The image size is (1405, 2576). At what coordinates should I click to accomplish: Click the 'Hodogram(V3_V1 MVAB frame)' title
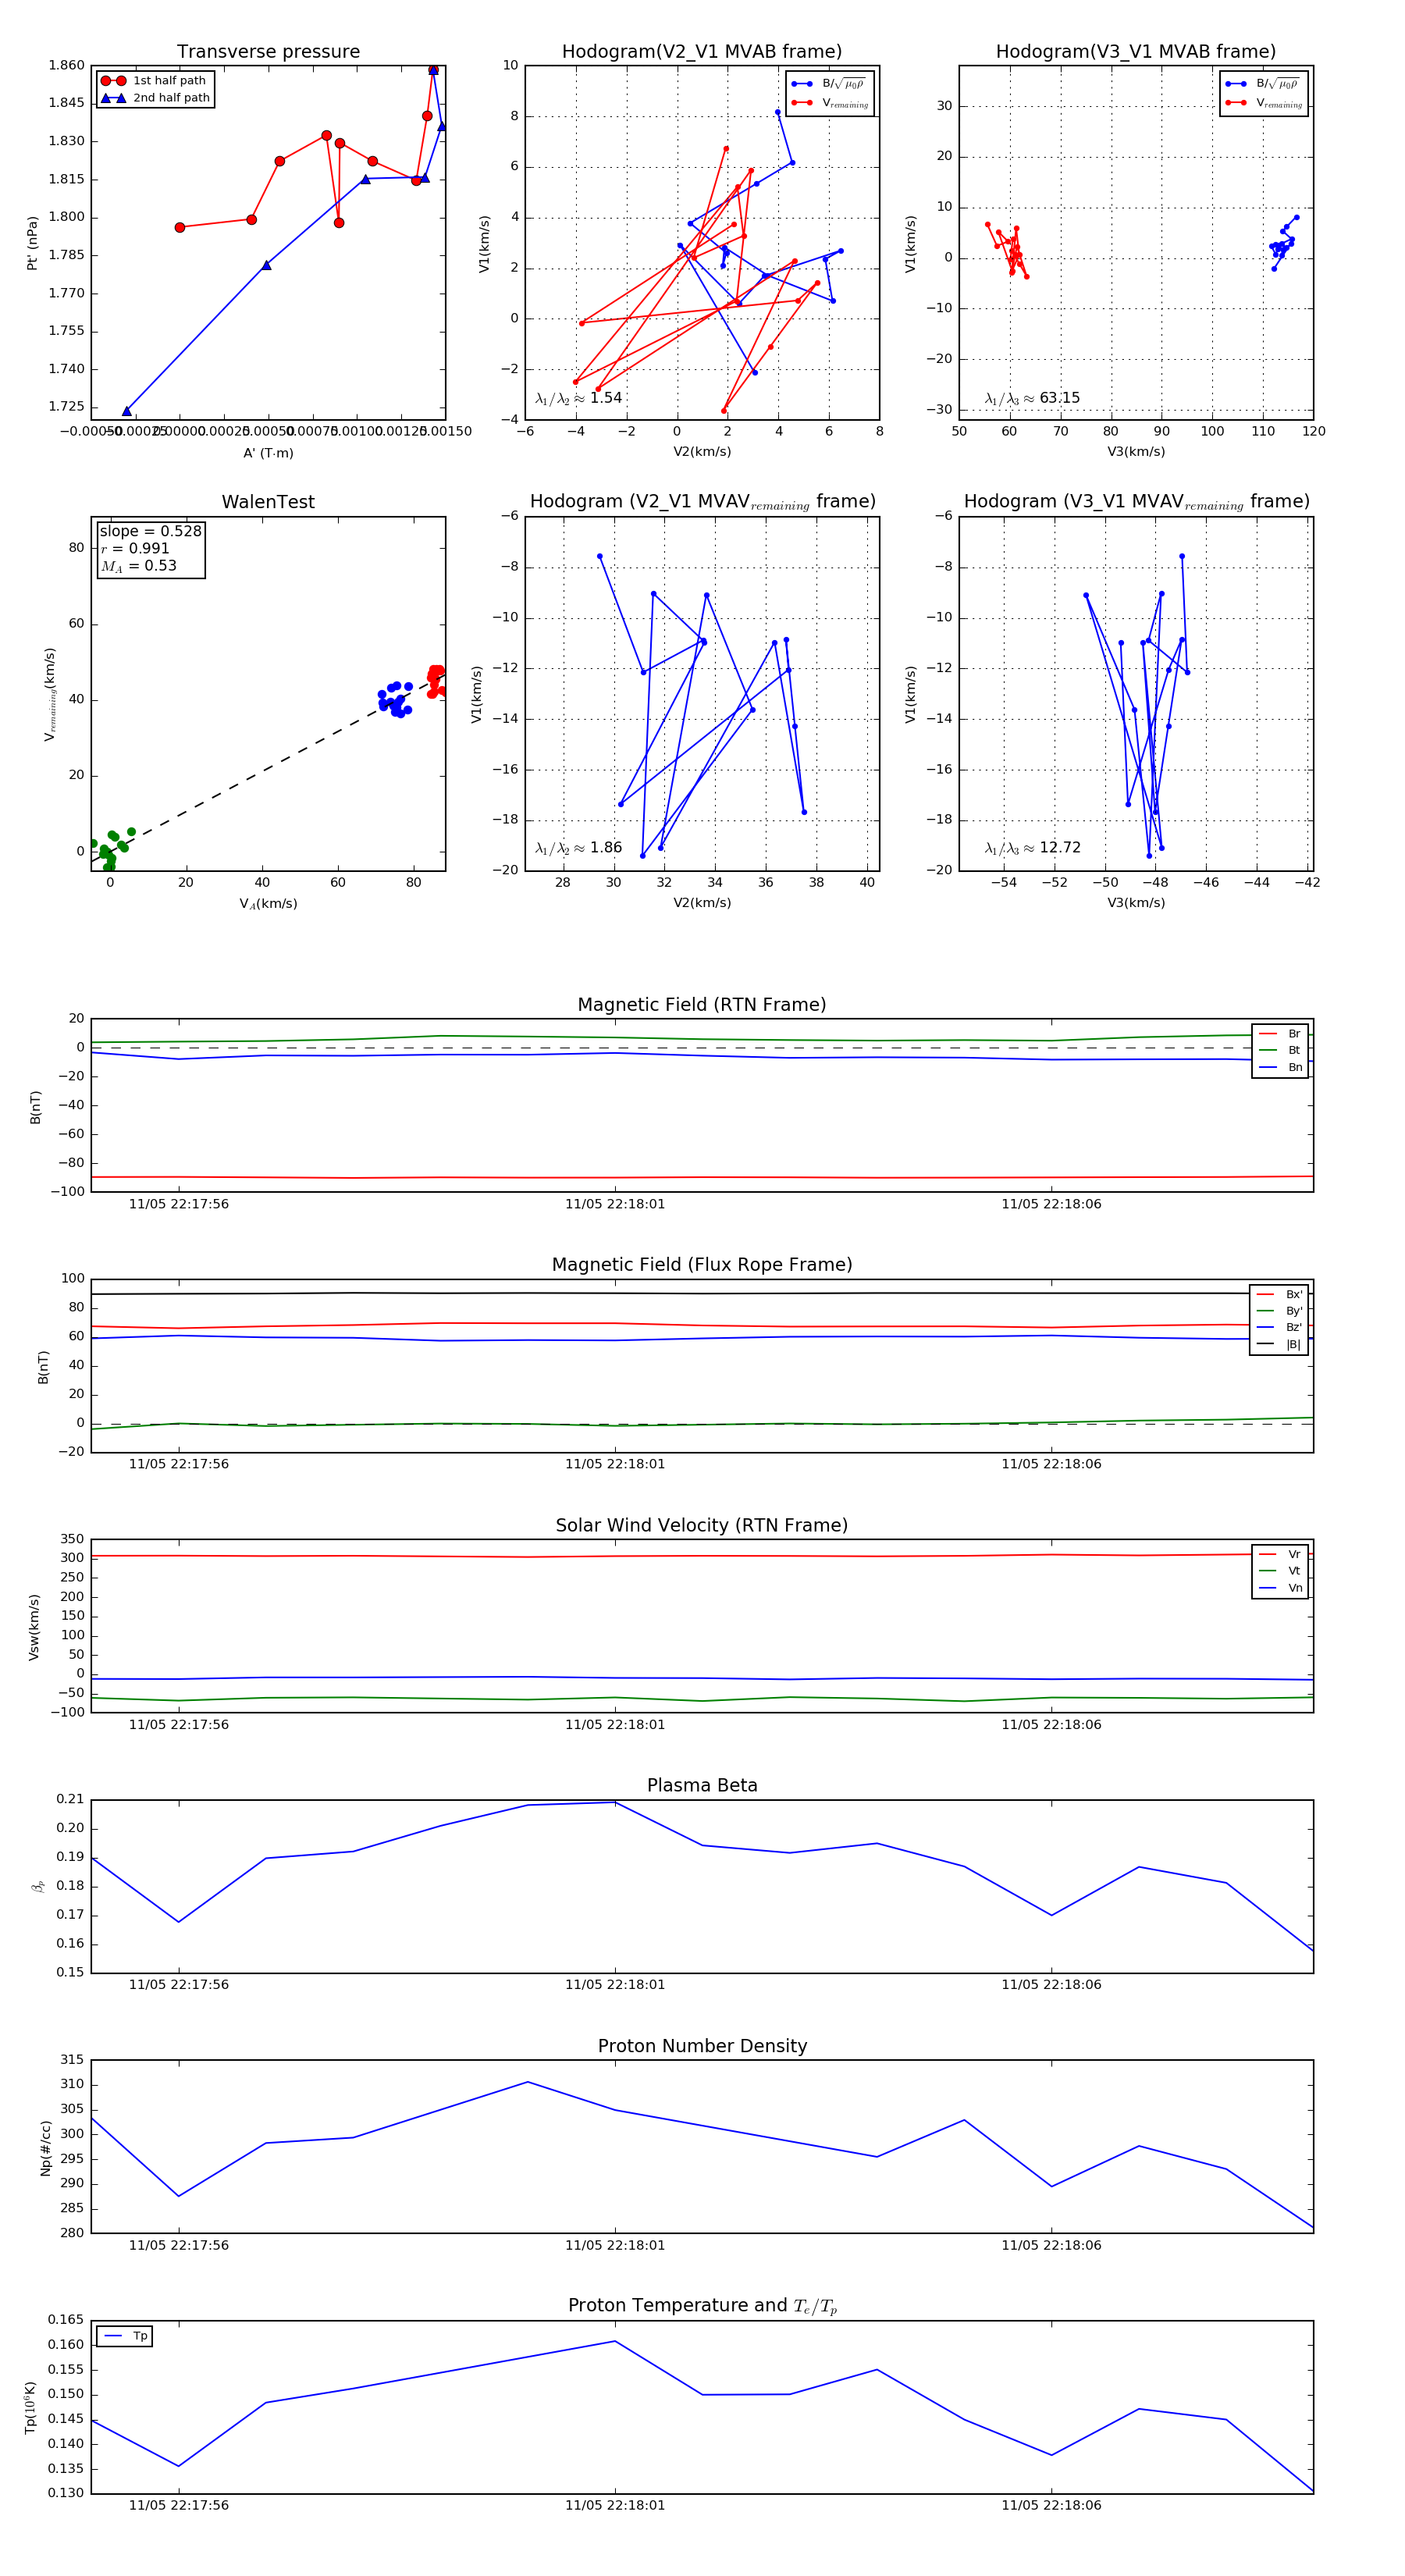pos(1136,52)
